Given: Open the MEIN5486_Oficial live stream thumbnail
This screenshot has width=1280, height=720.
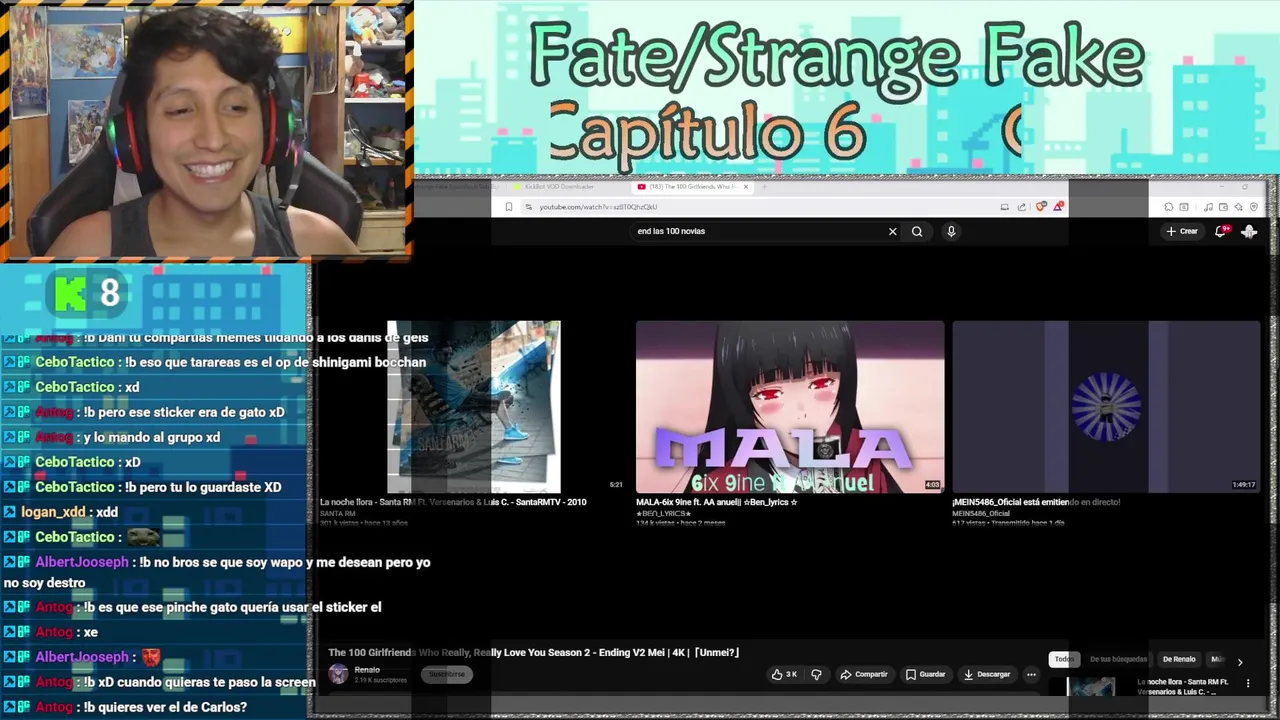Looking at the screenshot, I should point(1106,407).
